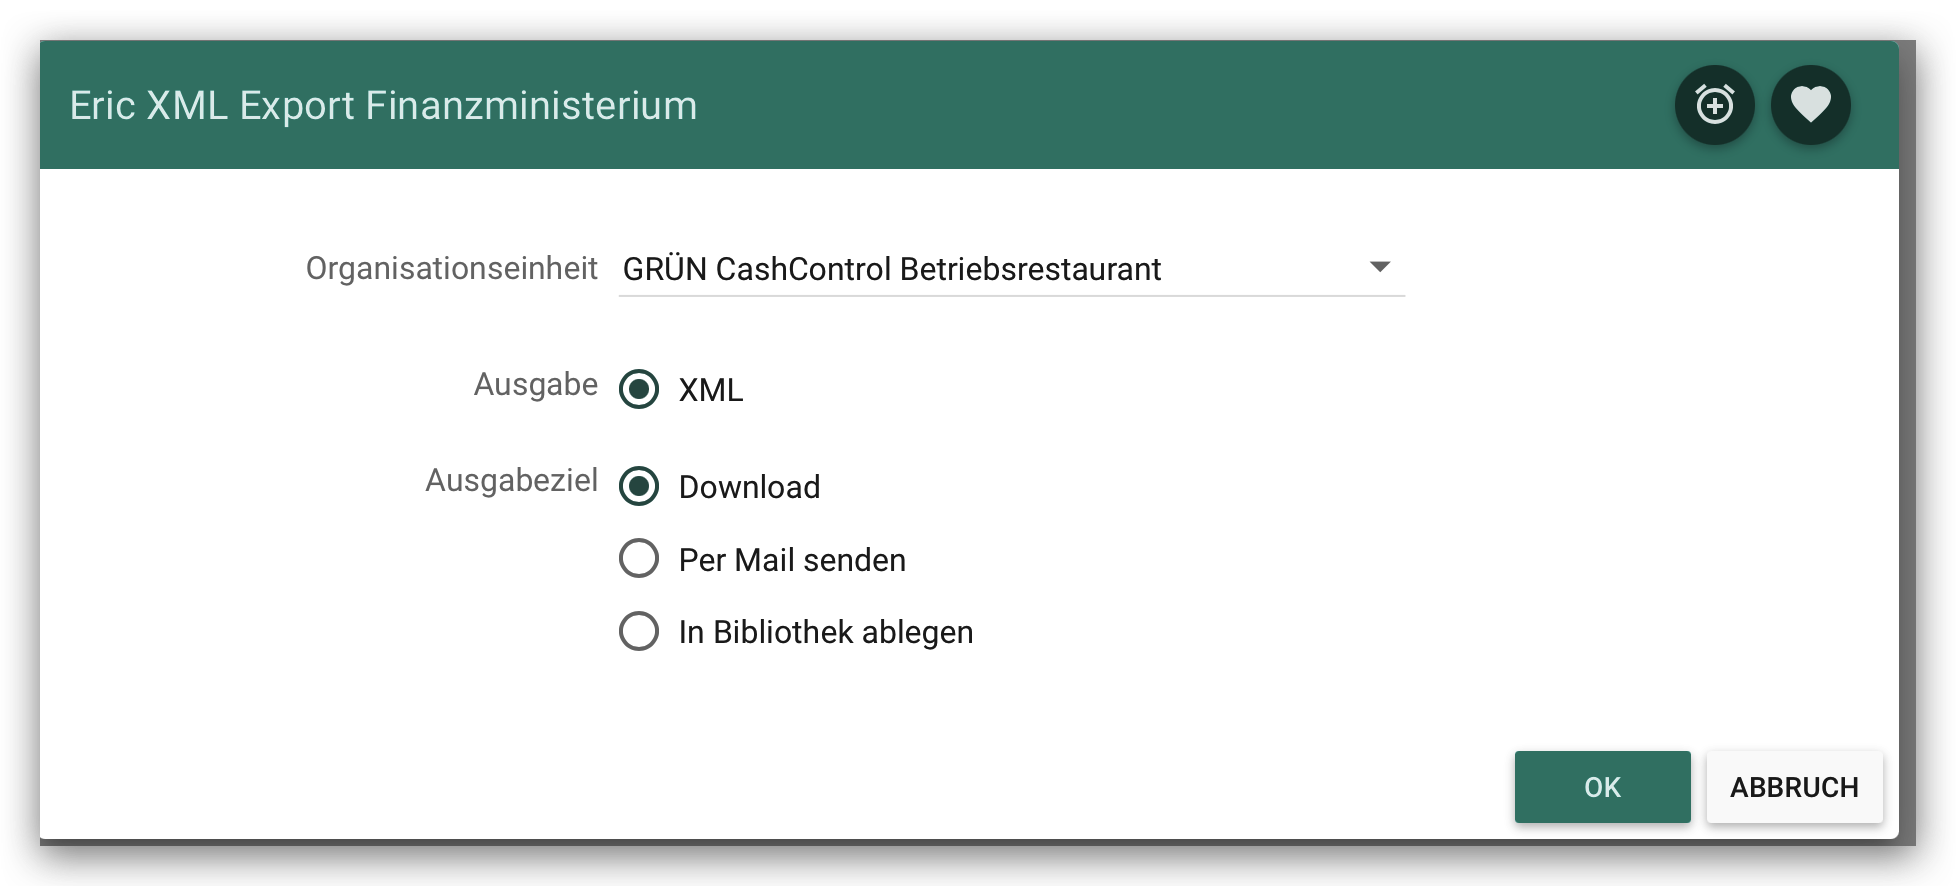Select the XML output radio button
Screen dimensions: 1956x886
[639, 389]
